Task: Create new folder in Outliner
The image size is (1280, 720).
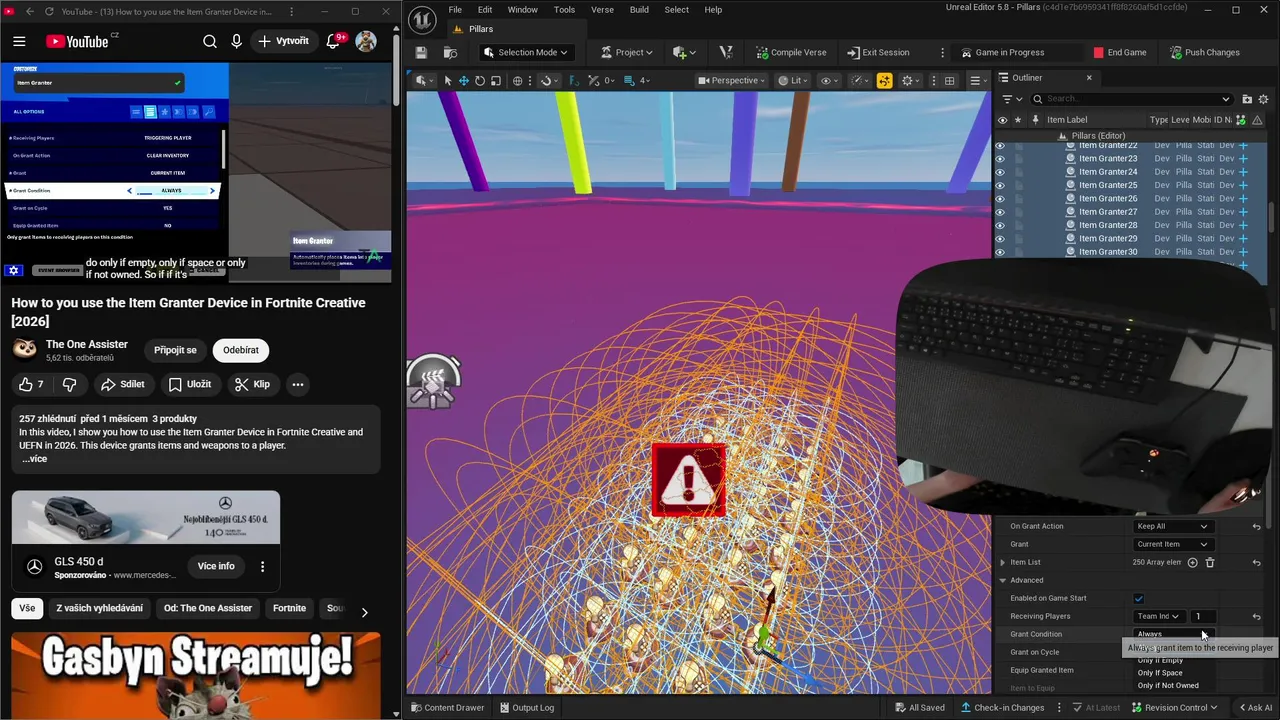Action: (1246, 99)
